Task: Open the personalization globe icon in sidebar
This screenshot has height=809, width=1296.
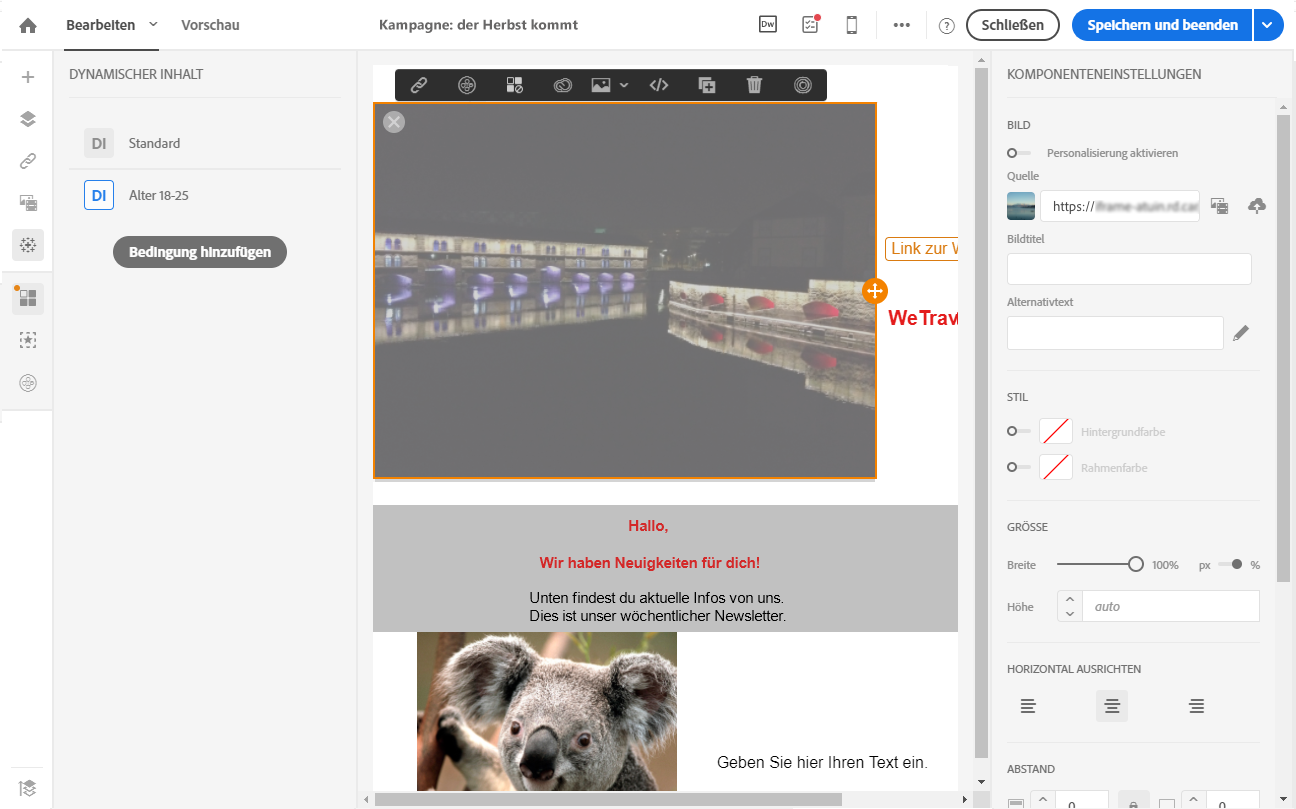Action: [x=28, y=382]
